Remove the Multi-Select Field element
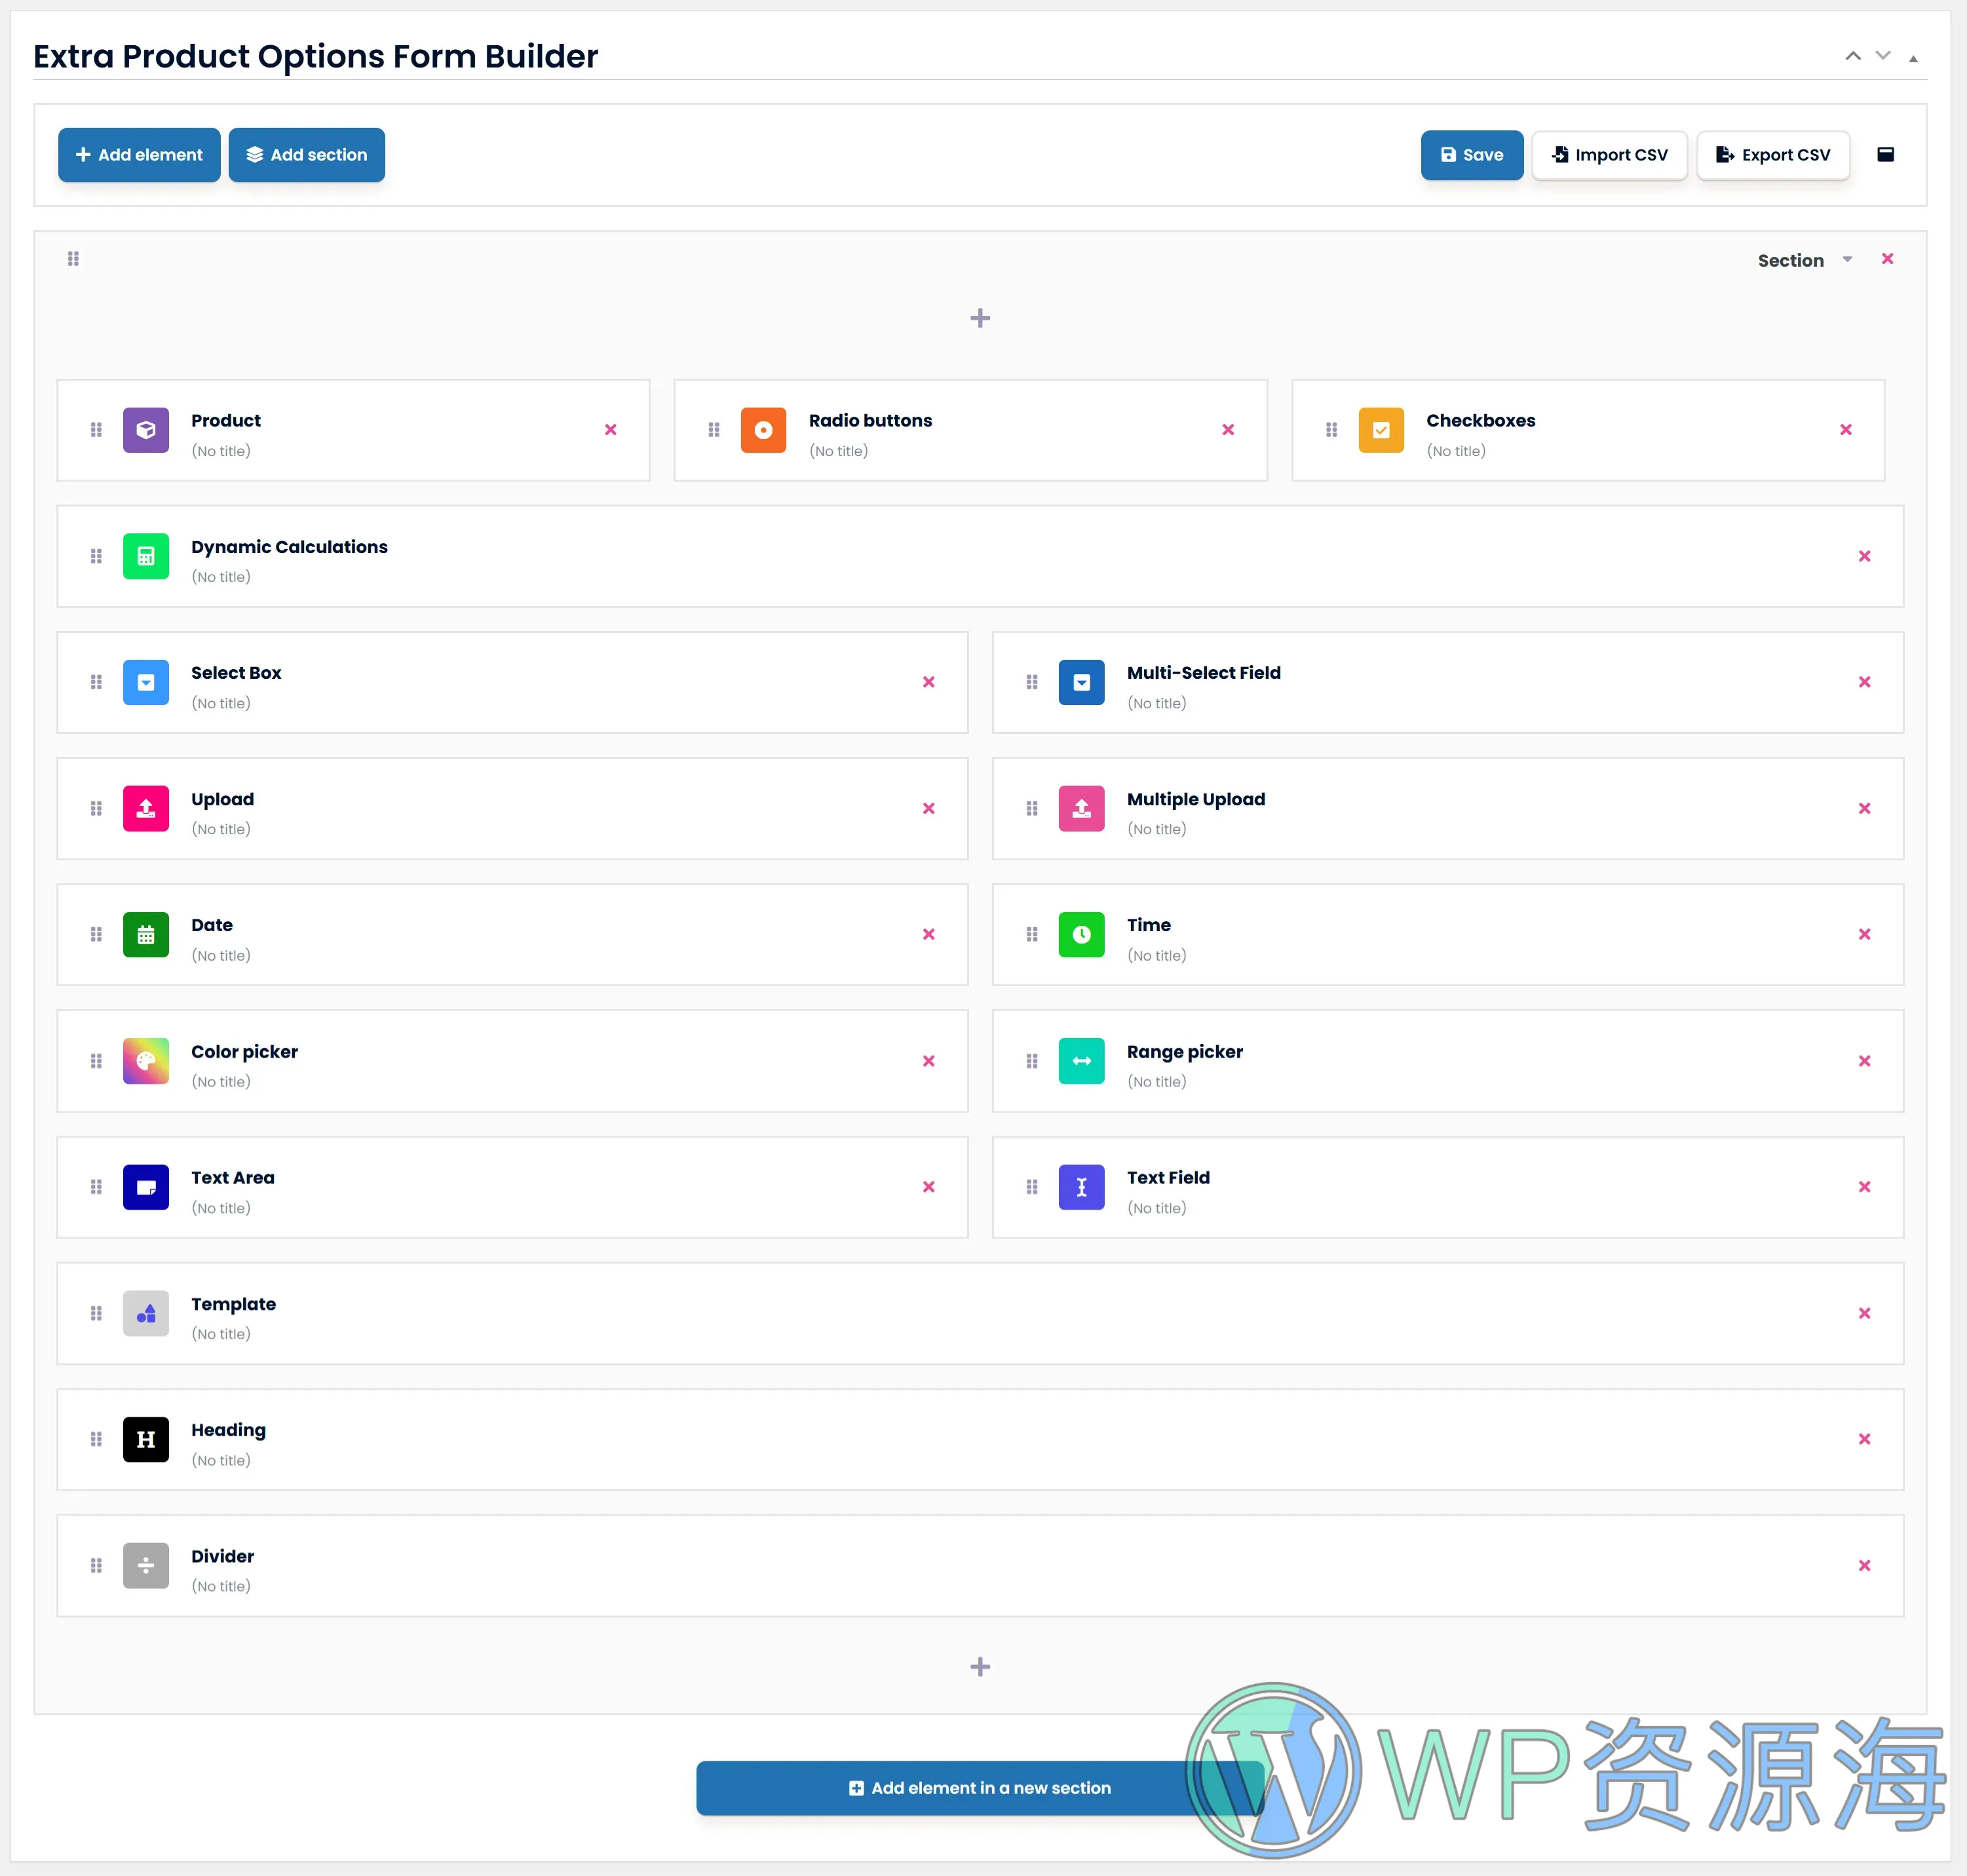1967x1876 pixels. 1864,682
